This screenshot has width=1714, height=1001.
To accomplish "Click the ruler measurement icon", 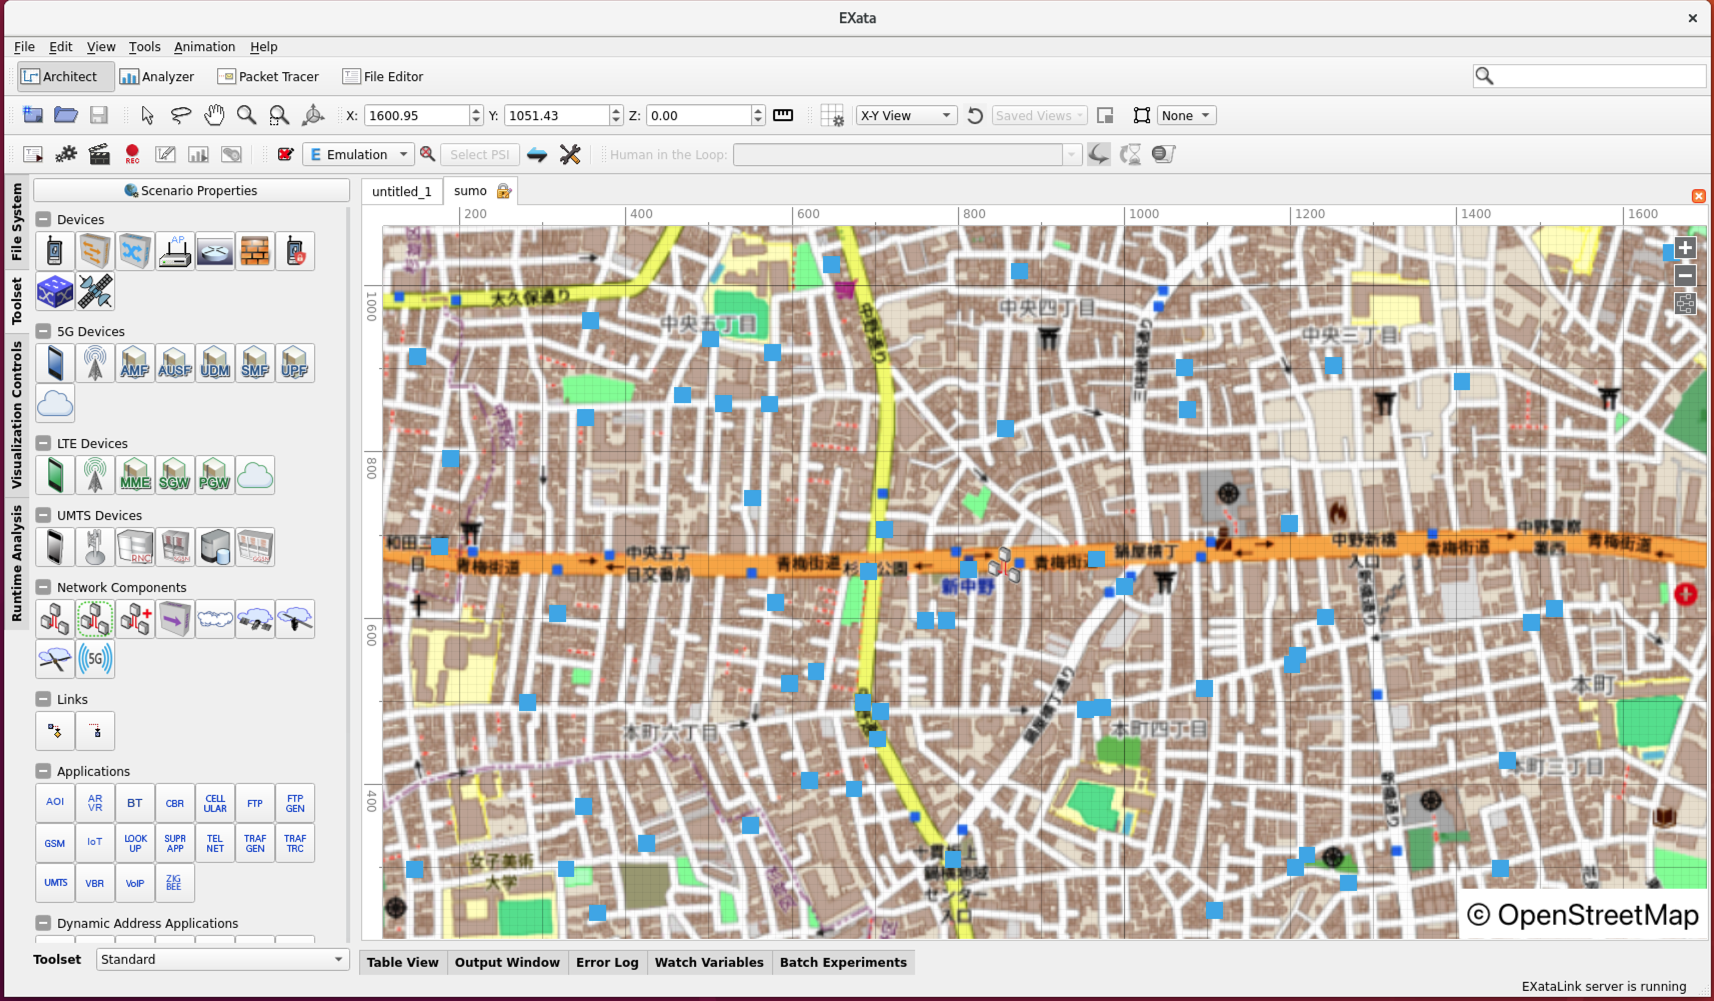I will 783,115.
